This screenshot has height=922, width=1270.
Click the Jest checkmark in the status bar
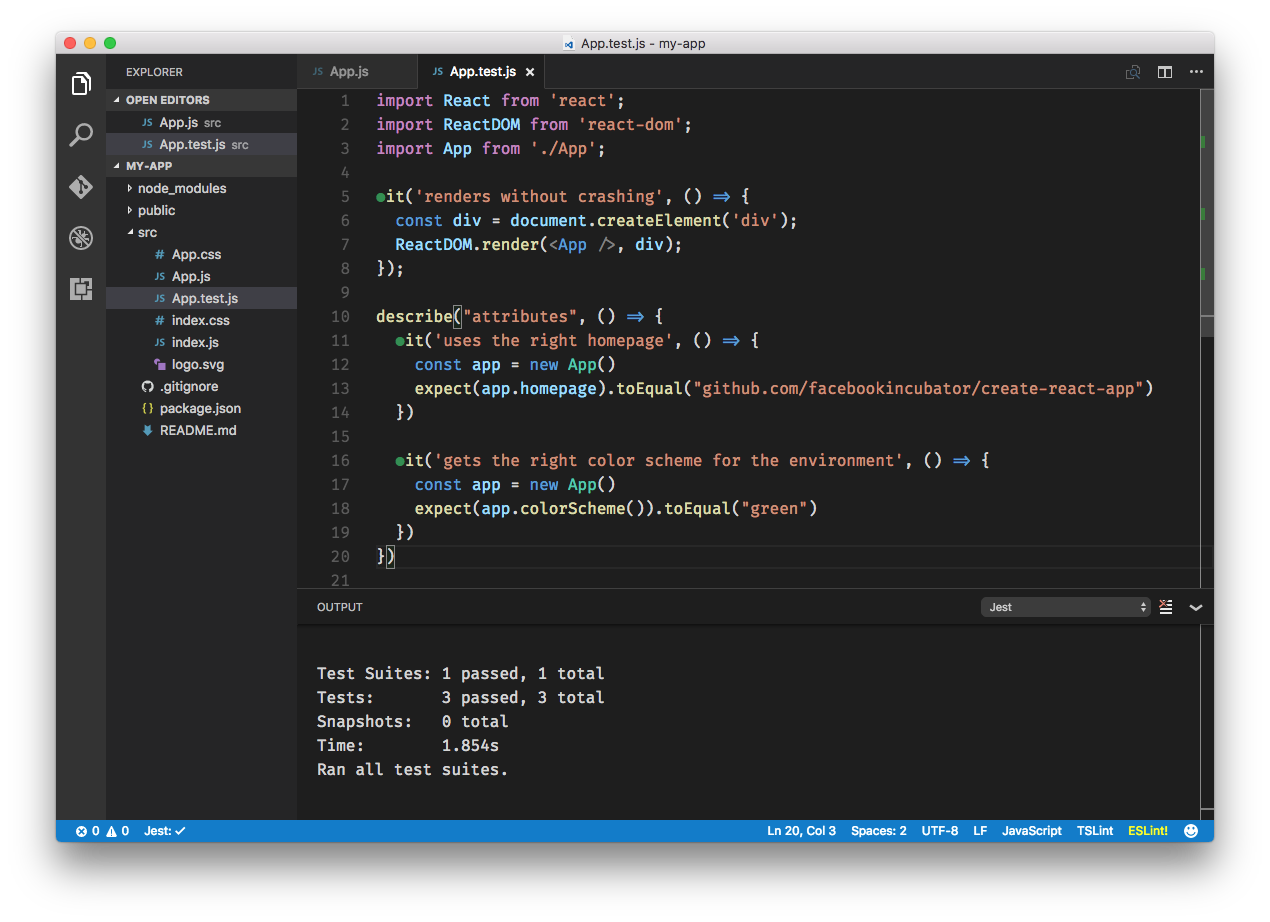[x=163, y=830]
